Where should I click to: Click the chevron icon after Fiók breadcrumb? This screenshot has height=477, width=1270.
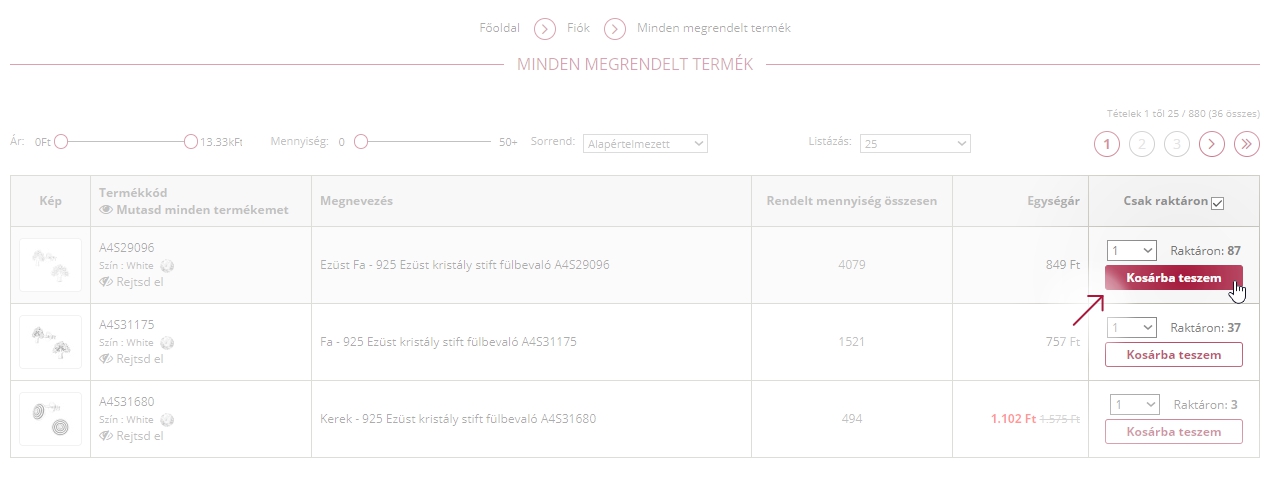tap(615, 28)
